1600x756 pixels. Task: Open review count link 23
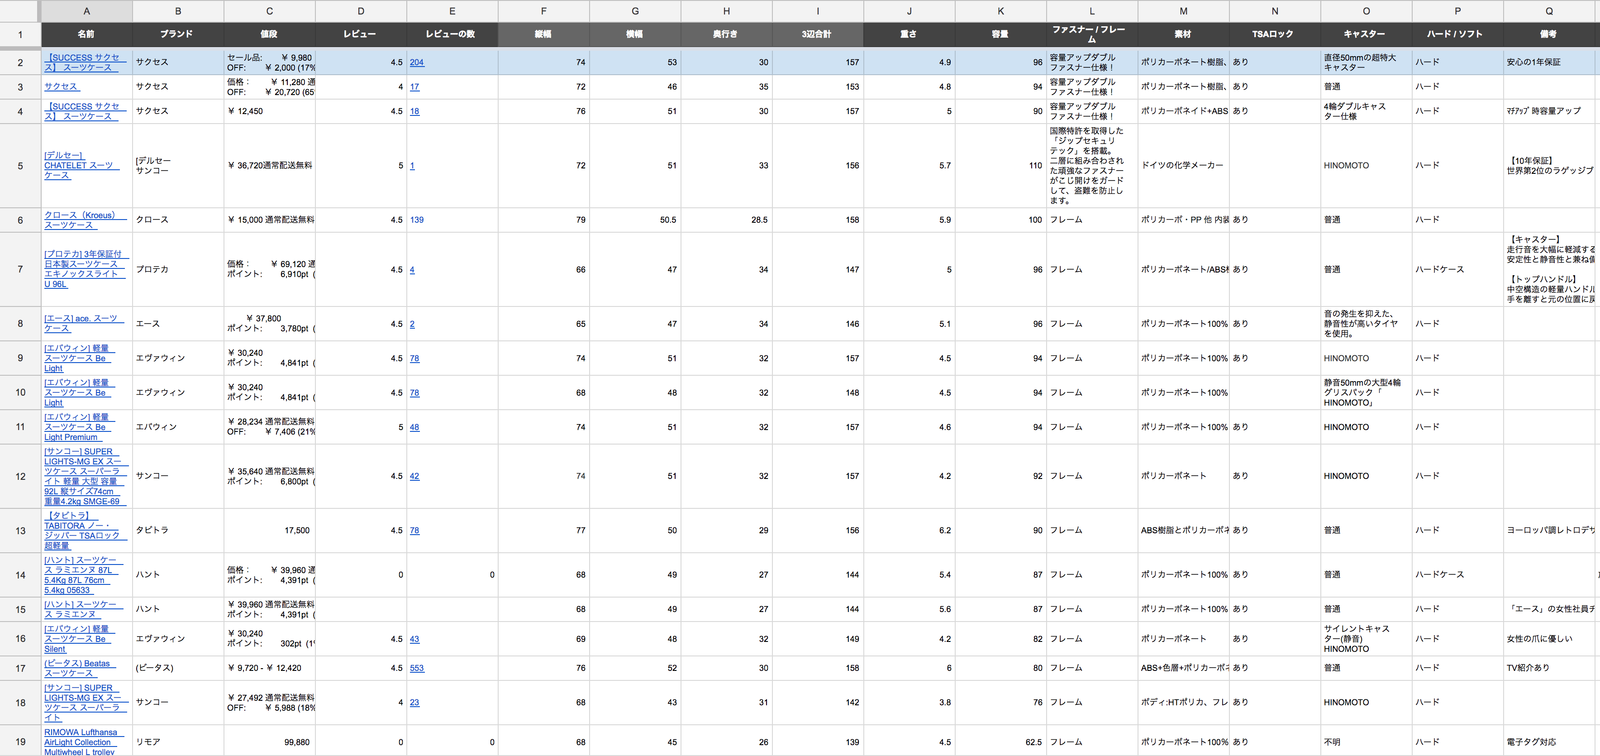pyautogui.click(x=415, y=703)
